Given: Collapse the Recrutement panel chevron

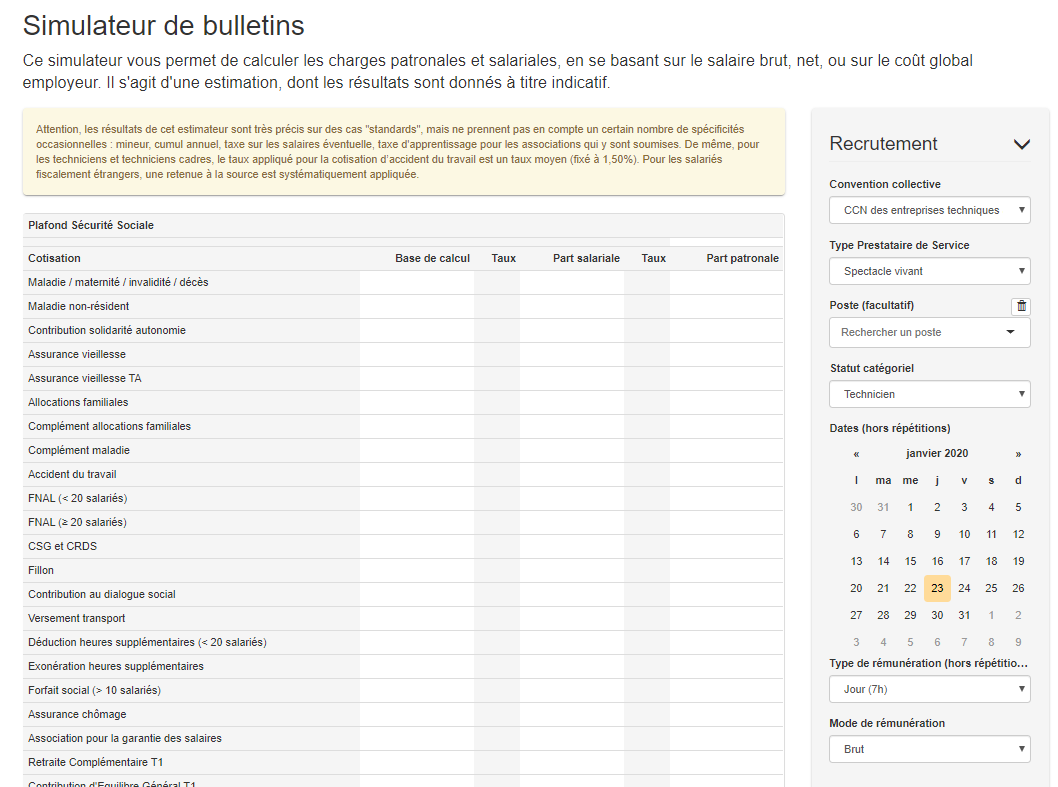Looking at the screenshot, I should point(1022,144).
